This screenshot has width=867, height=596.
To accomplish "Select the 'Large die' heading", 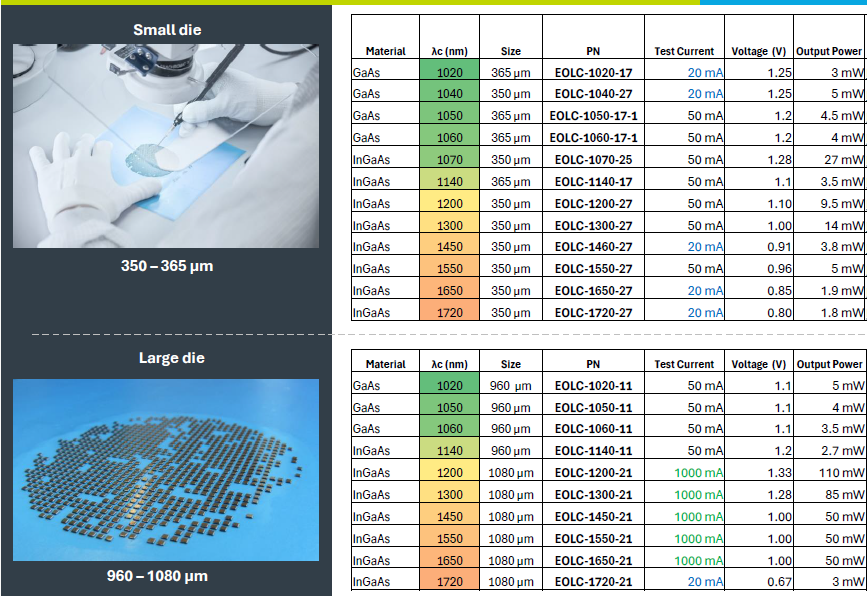I will [x=171, y=358].
